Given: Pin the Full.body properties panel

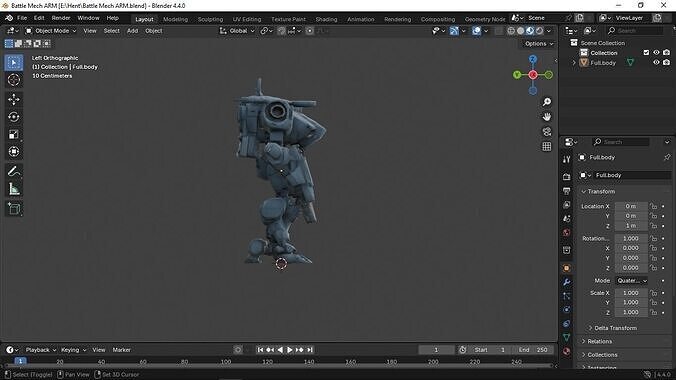Looking at the screenshot, I should click(x=667, y=157).
